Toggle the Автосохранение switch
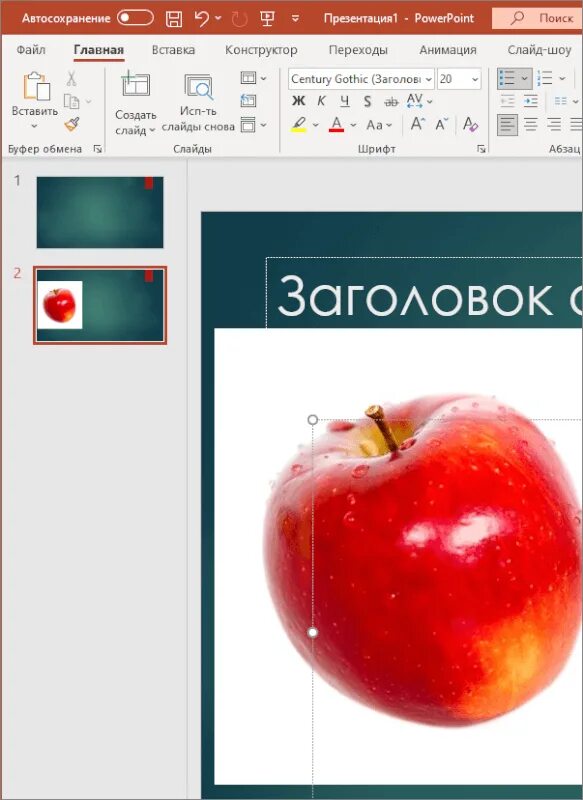The height and width of the screenshot is (800, 583). click(135, 18)
